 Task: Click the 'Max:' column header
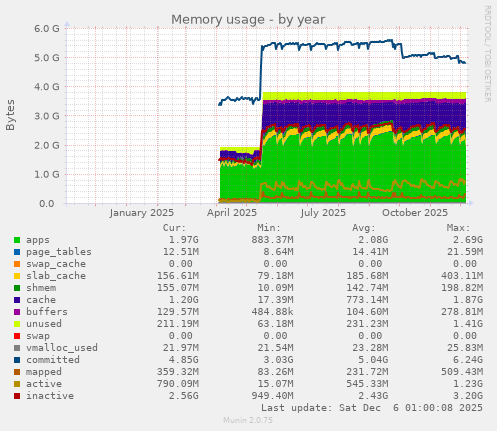point(458,228)
